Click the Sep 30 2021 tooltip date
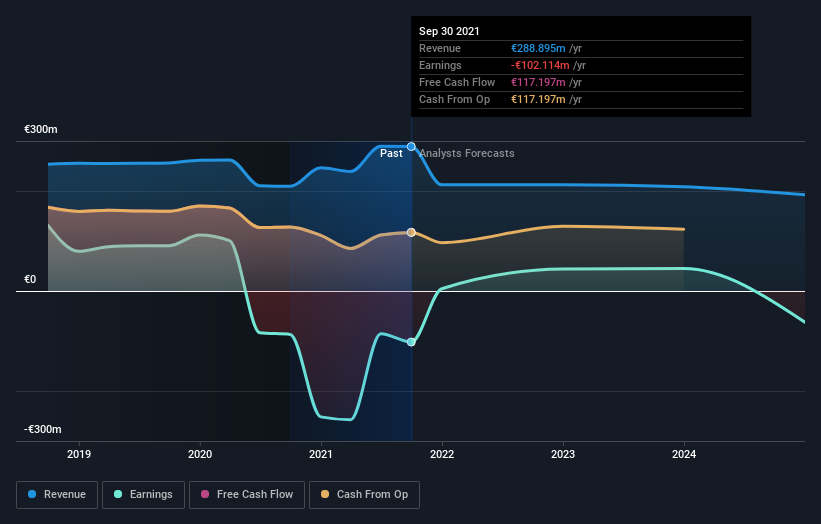Viewport: 821px width, 524px height. pos(449,31)
